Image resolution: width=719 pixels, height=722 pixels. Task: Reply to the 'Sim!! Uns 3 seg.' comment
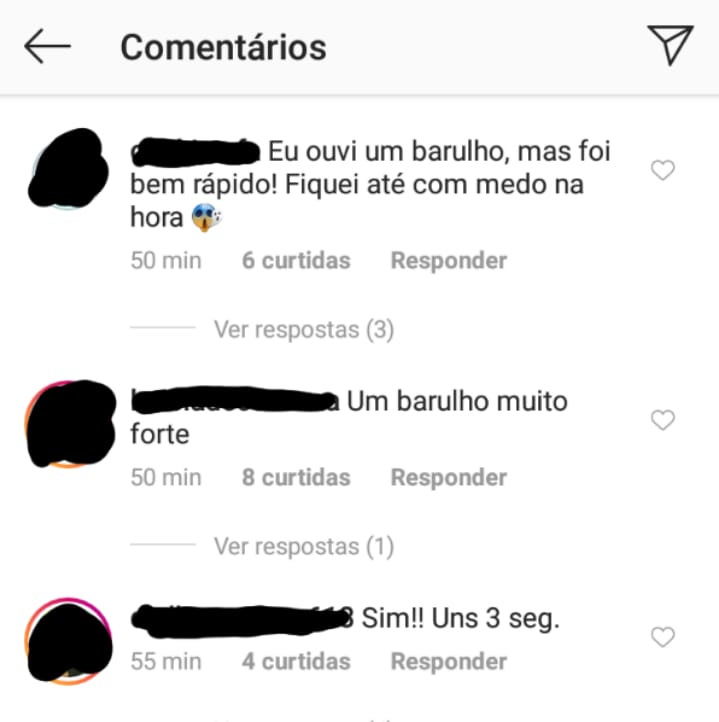coord(449,662)
